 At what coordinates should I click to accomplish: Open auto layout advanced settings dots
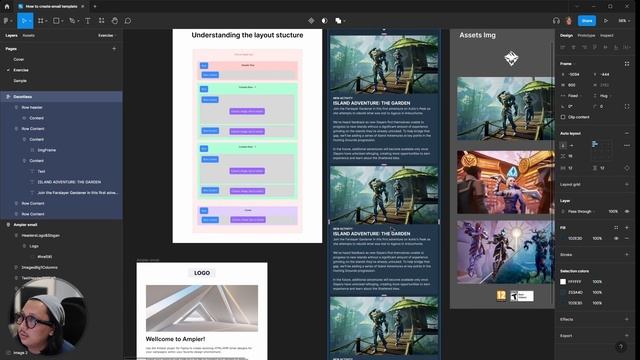(627, 145)
